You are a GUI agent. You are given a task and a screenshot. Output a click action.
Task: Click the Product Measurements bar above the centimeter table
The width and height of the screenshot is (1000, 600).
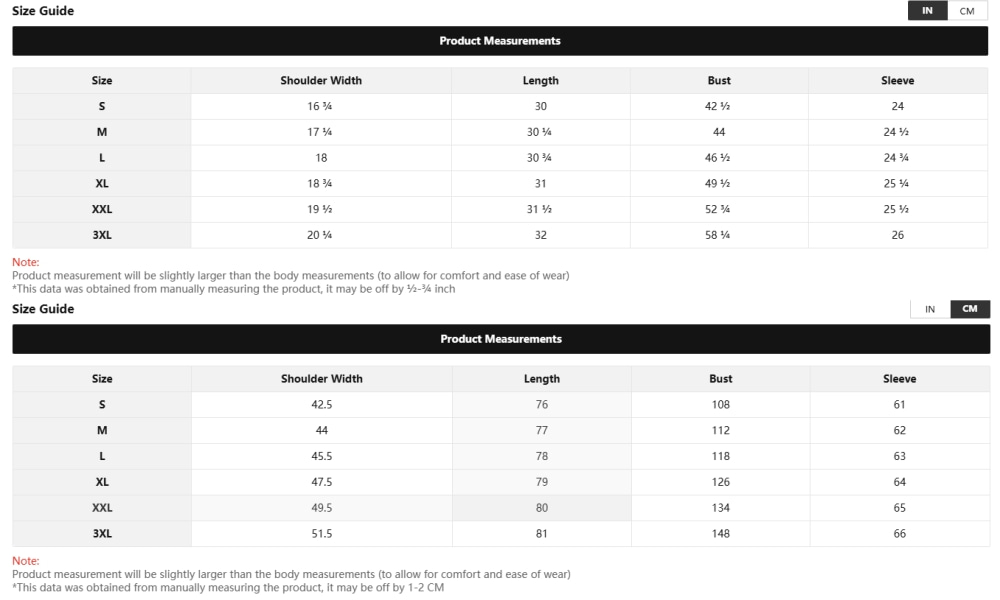tap(500, 339)
